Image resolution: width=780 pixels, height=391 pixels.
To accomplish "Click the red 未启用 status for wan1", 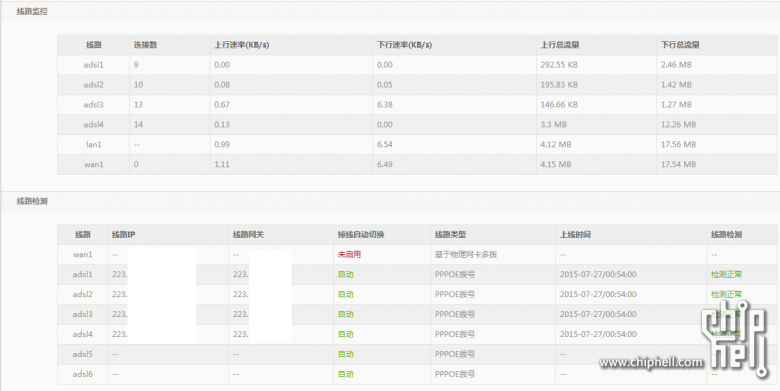I will 349,254.
